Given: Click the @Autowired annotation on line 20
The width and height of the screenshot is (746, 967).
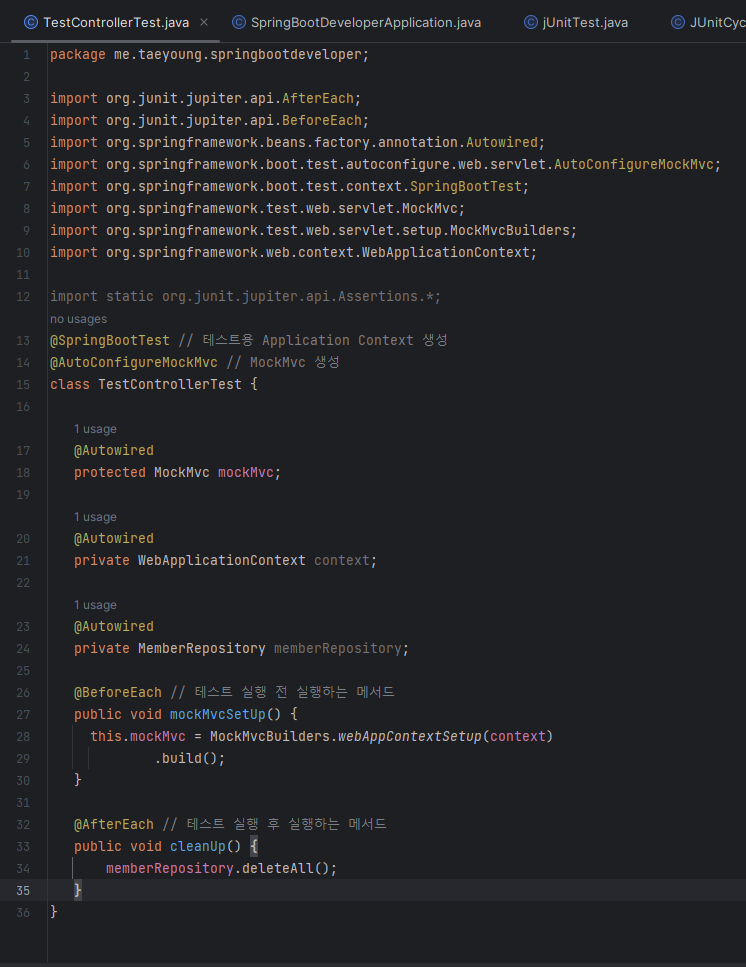Looking at the screenshot, I should pyautogui.click(x=114, y=539).
